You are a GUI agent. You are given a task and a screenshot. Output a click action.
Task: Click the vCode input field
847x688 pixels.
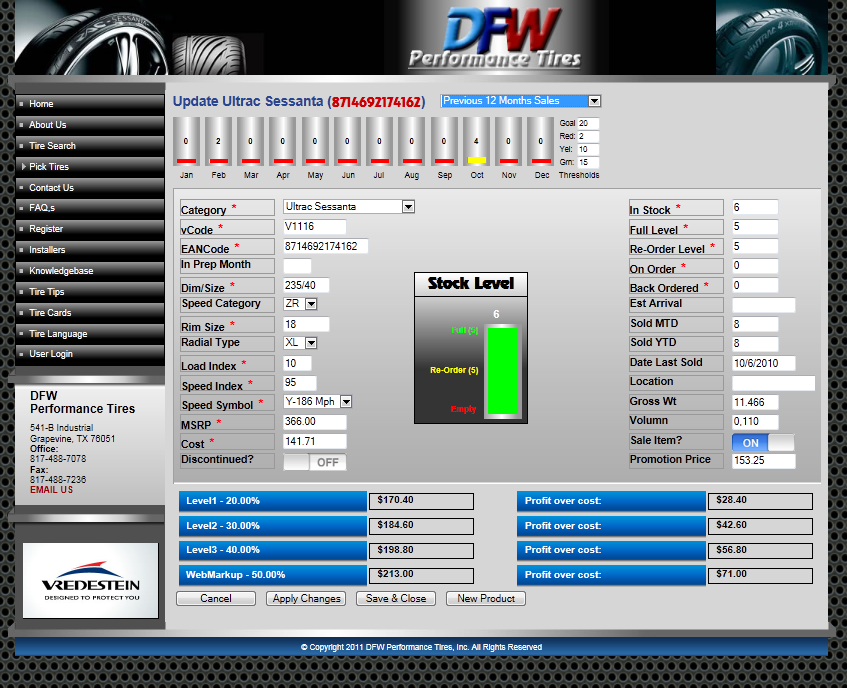point(315,227)
